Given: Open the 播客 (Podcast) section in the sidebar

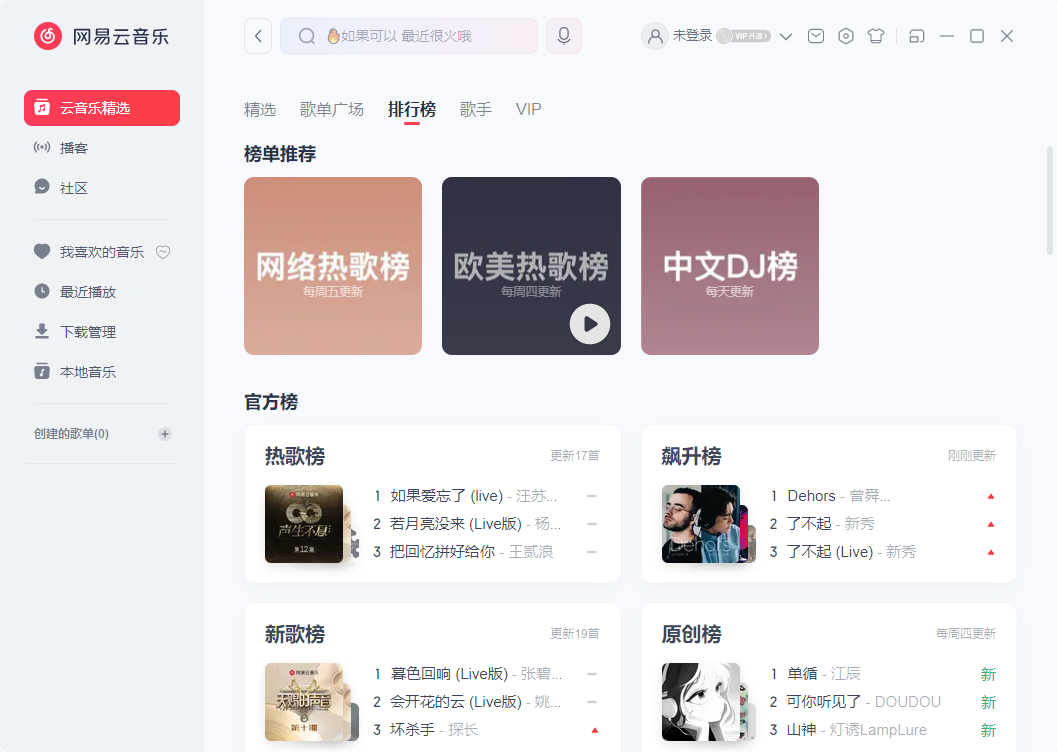Looking at the screenshot, I should 73,148.
